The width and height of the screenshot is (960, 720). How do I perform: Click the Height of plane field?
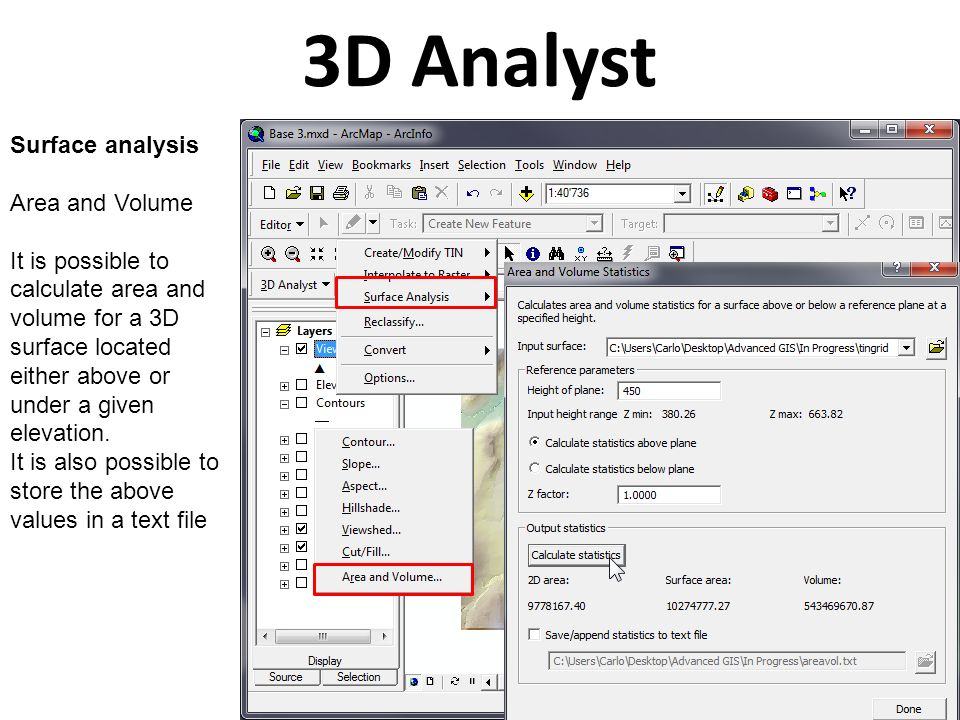click(668, 391)
